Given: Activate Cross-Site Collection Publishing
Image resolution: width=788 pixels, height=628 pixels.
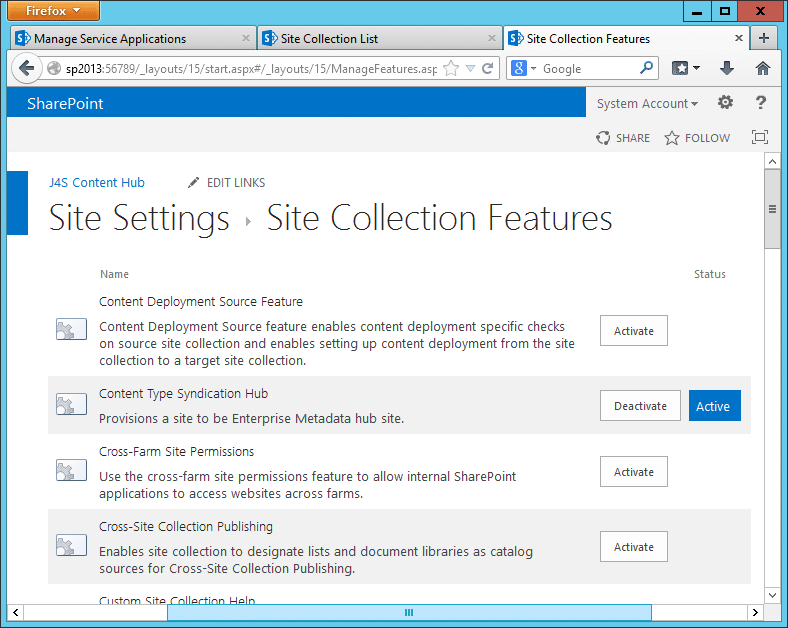Looking at the screenshot, I should (634, 547).
